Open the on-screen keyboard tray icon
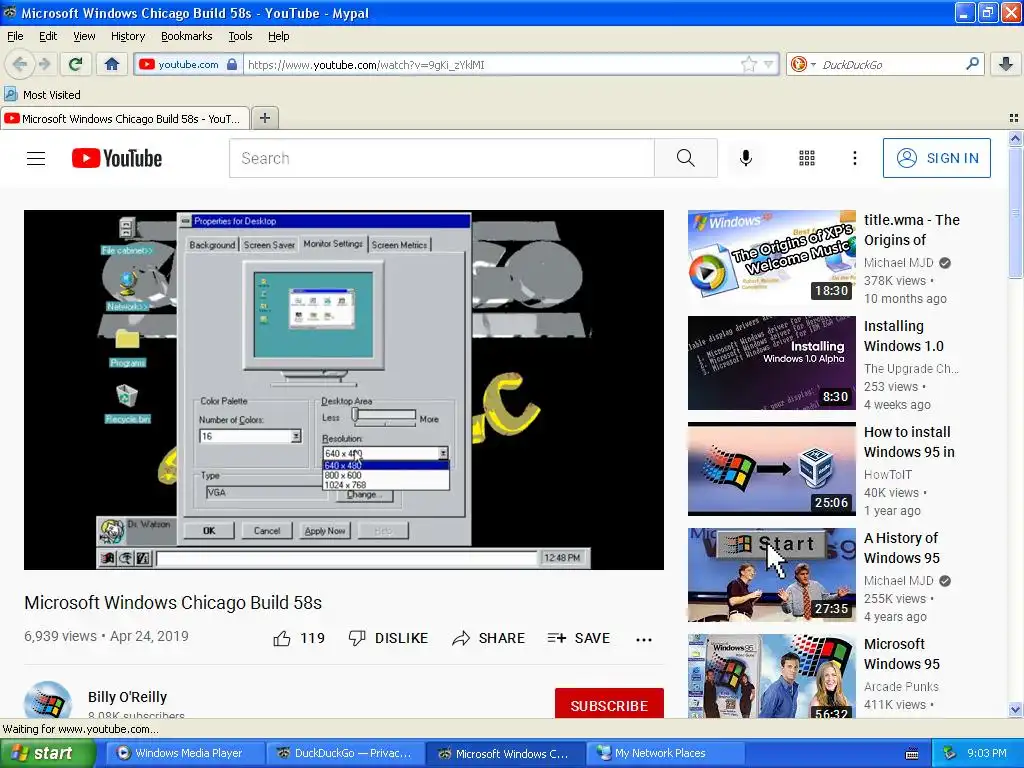The height and width of the screenshot is (768, 1024). pos(912,754)
